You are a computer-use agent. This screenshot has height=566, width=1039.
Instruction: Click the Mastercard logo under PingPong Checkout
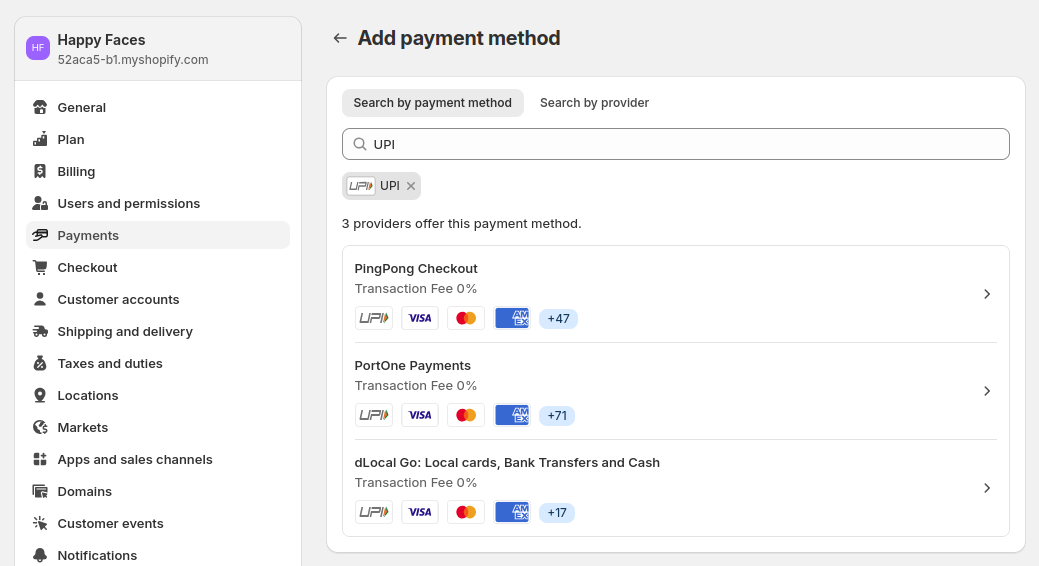coord(466,318)
